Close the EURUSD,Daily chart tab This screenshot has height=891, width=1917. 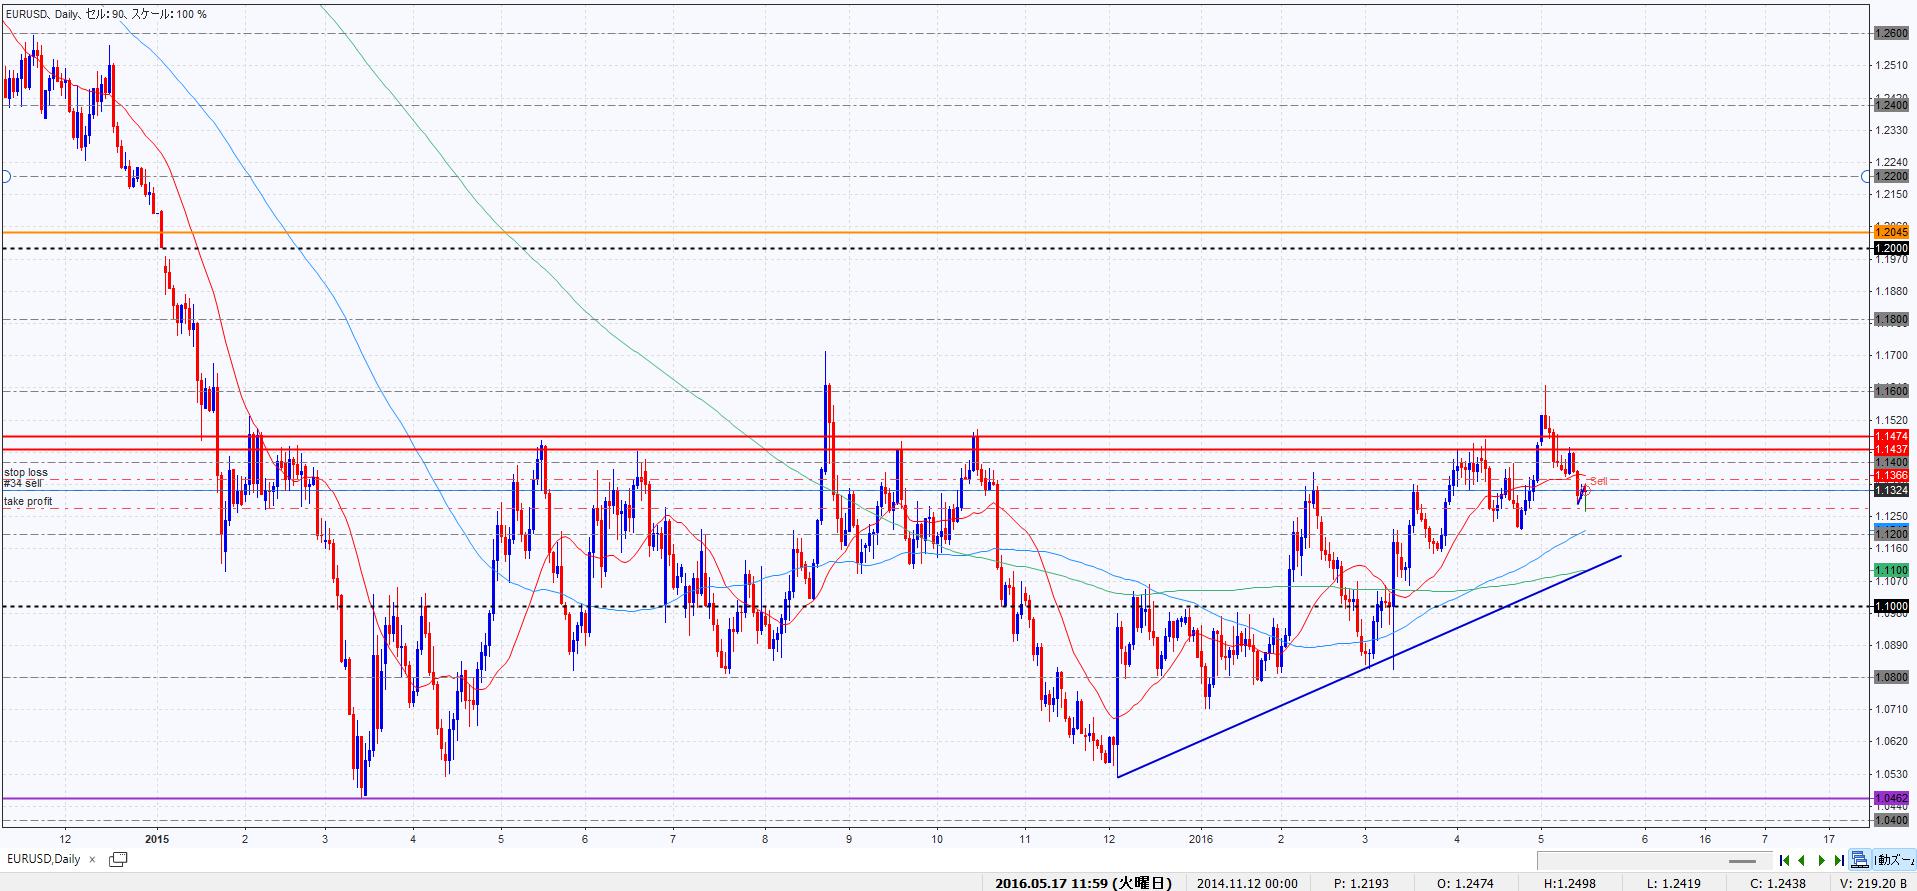(92, 859)
